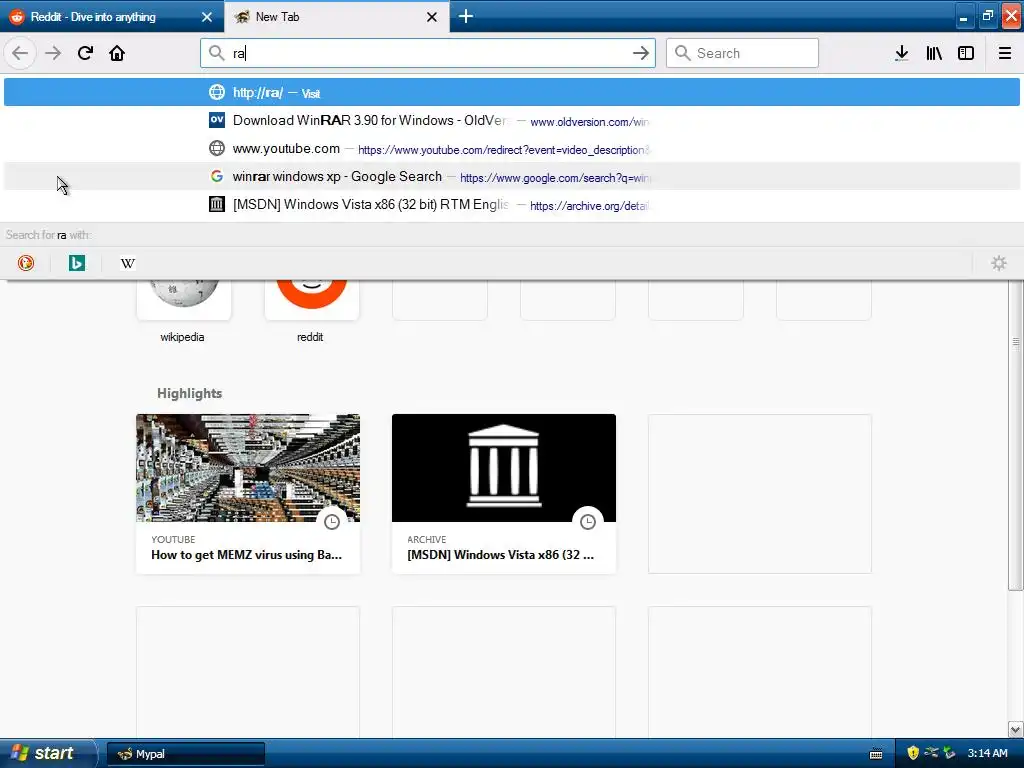The height and width of the screenshot is (768, 1024).
Task: Click the history clock icon on YouTube card
Action: [332, 522]
